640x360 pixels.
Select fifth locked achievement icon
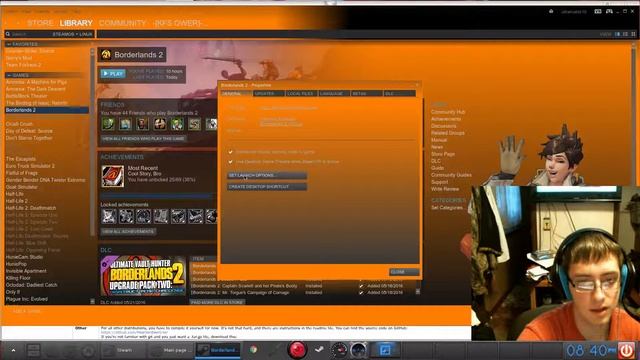178,216
